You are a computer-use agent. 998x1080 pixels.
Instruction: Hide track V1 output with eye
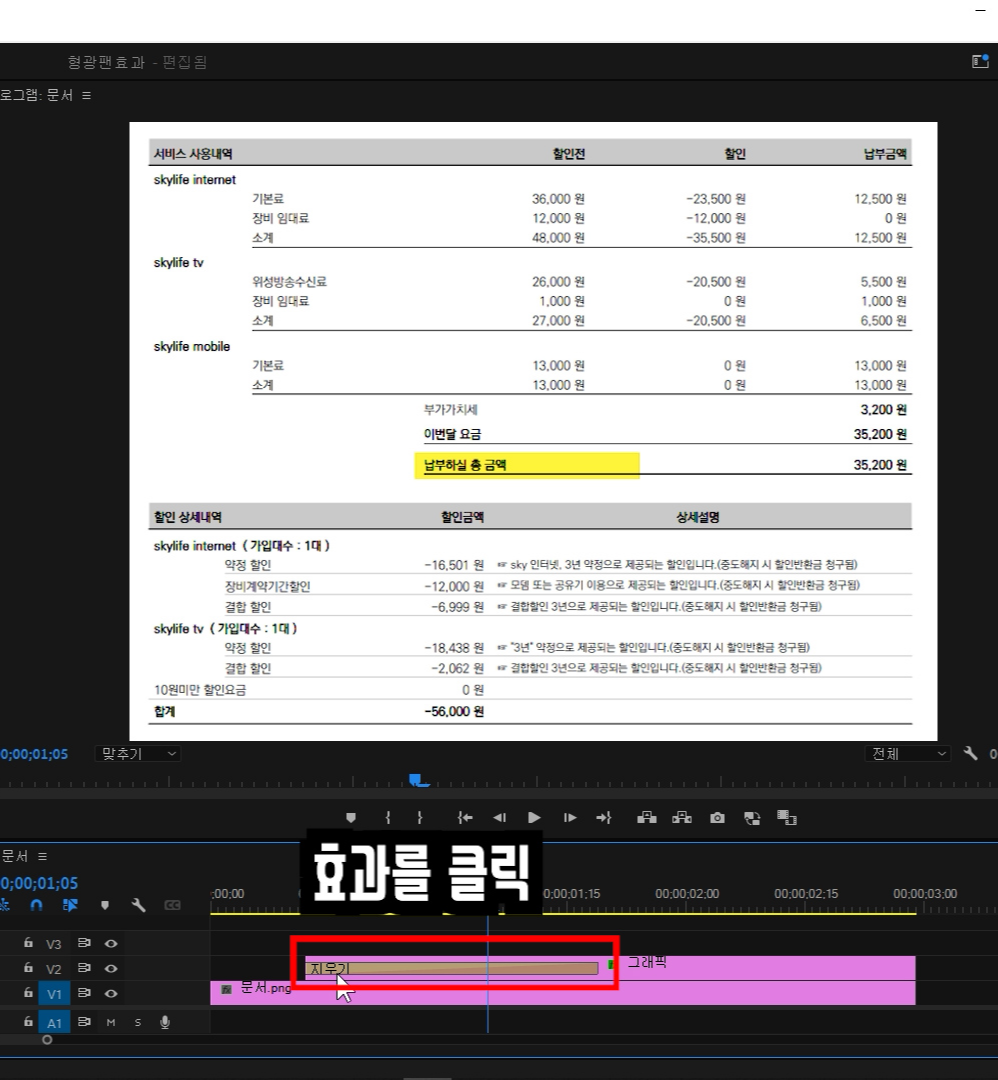tap(111, 993)
